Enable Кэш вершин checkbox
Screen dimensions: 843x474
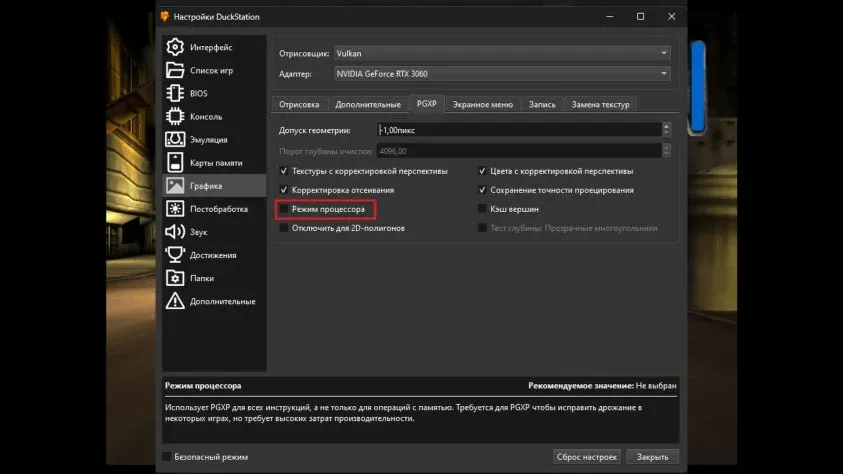coord(482,209)
